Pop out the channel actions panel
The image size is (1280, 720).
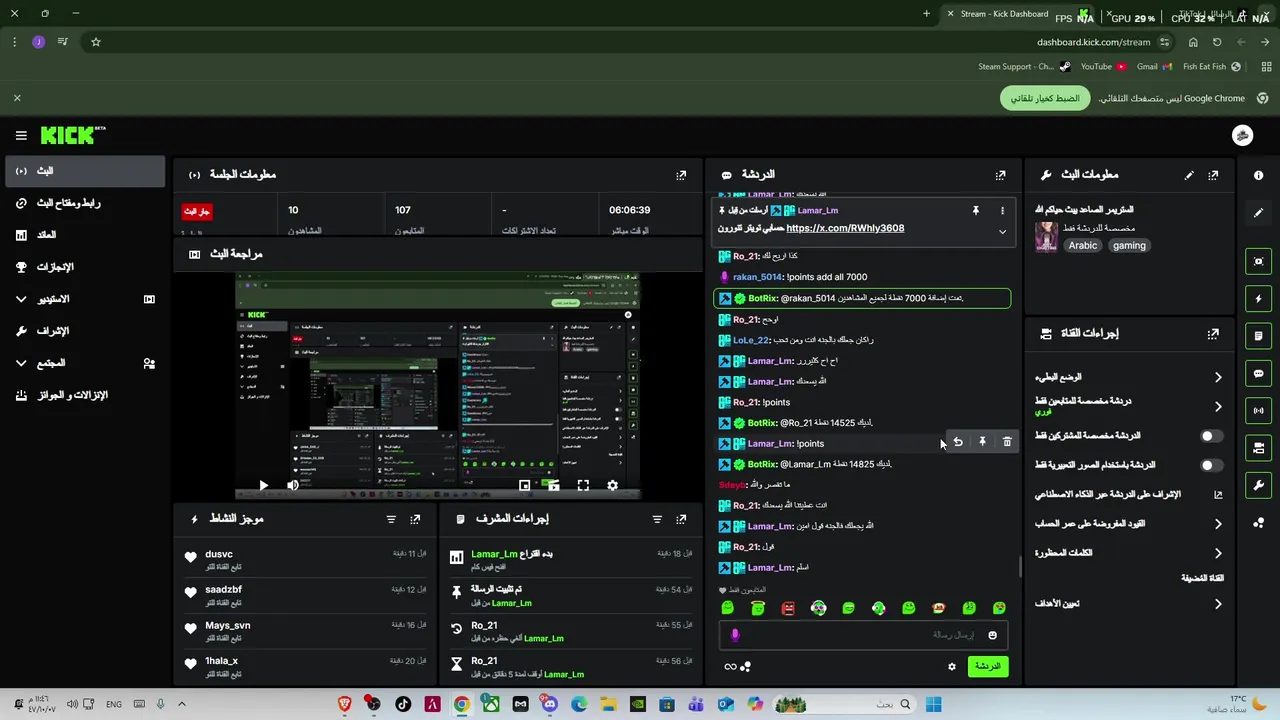pyautogui.click(x=1213, y=334)
